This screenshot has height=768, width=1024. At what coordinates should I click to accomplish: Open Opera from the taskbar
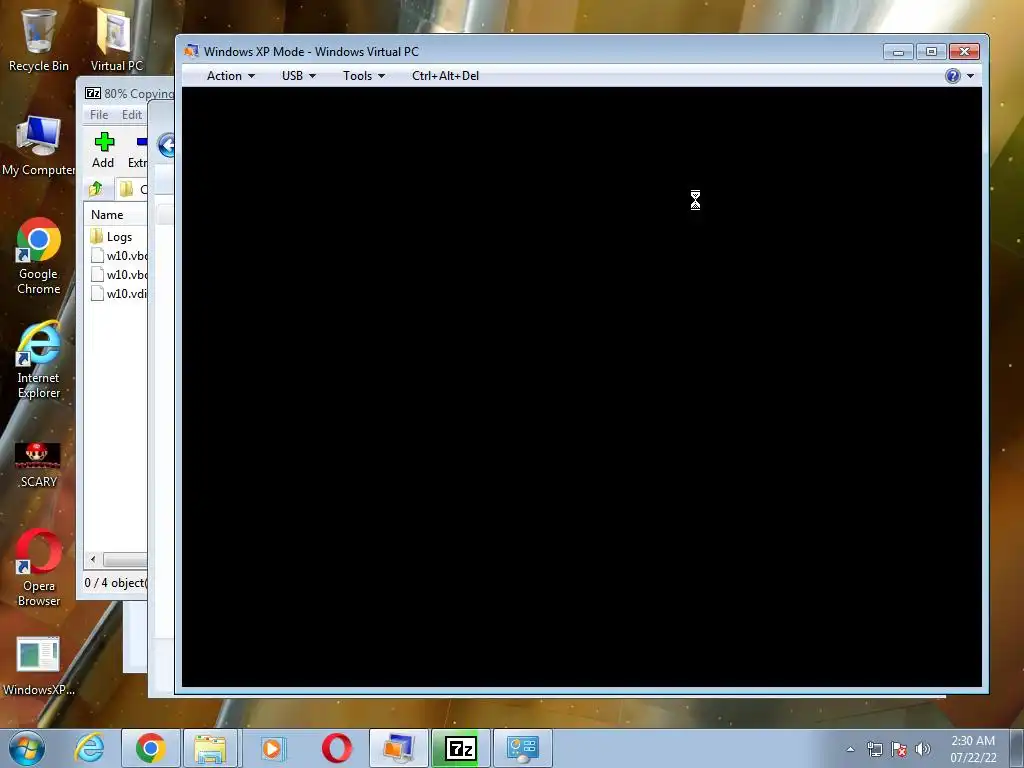[336, 748]
